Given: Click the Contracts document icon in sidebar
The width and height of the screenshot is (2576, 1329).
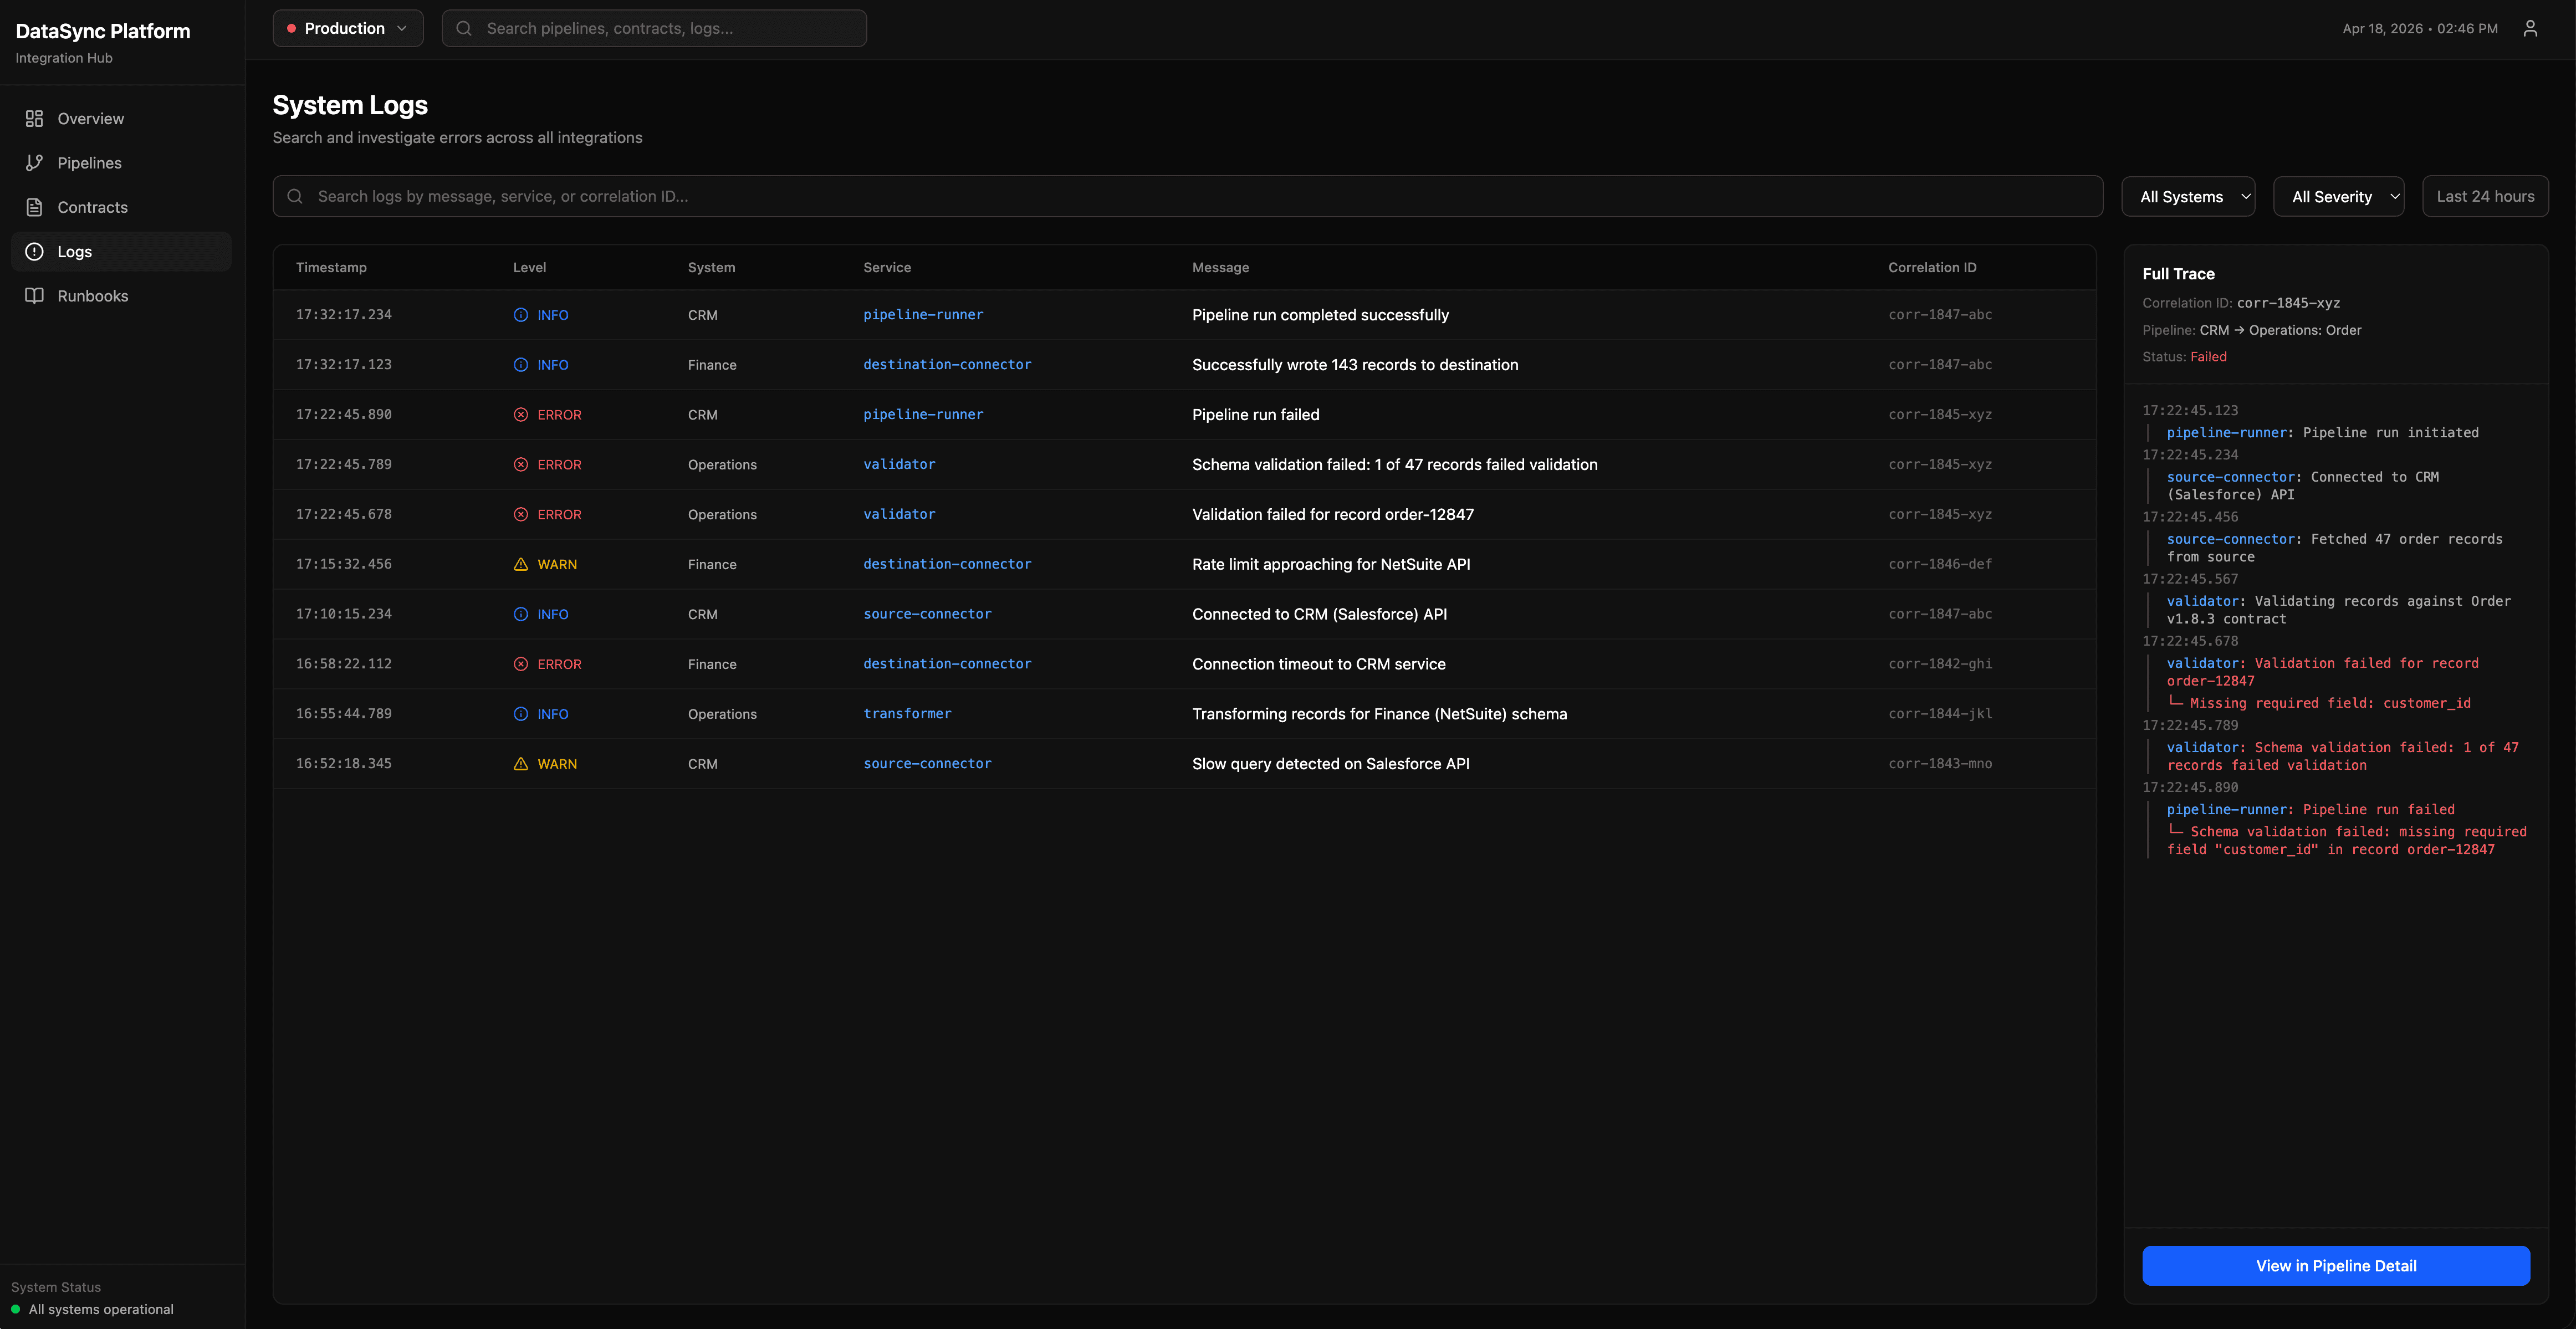Looking at the screenshot, I should pyautogui.click(x=34, y=207).
